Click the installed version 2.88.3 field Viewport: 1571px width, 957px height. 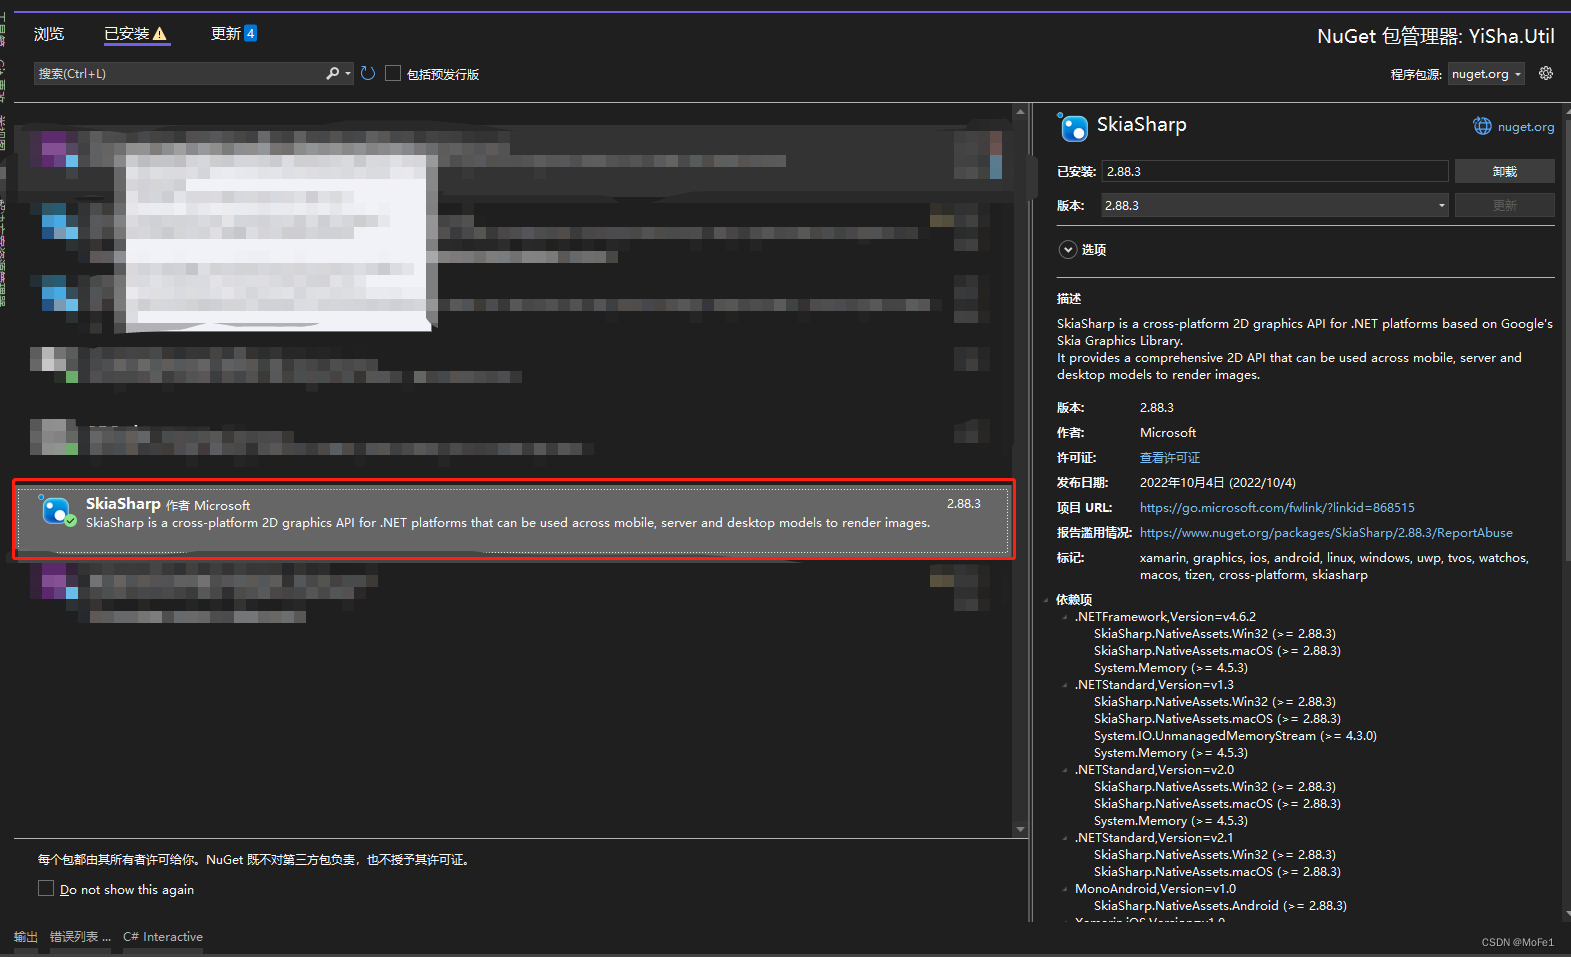click(1275, 172)
